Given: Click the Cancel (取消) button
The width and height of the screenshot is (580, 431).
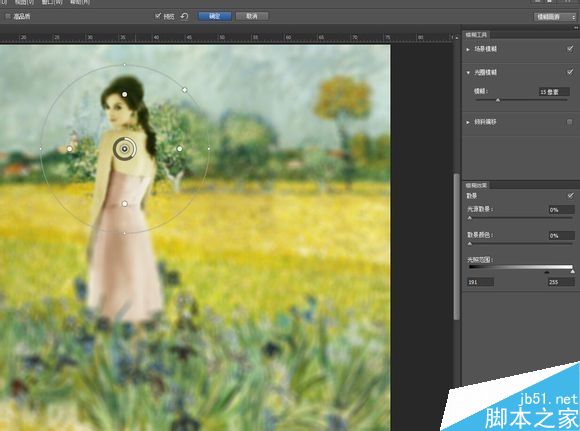Looking at the screenshot, I should (252, 16).
